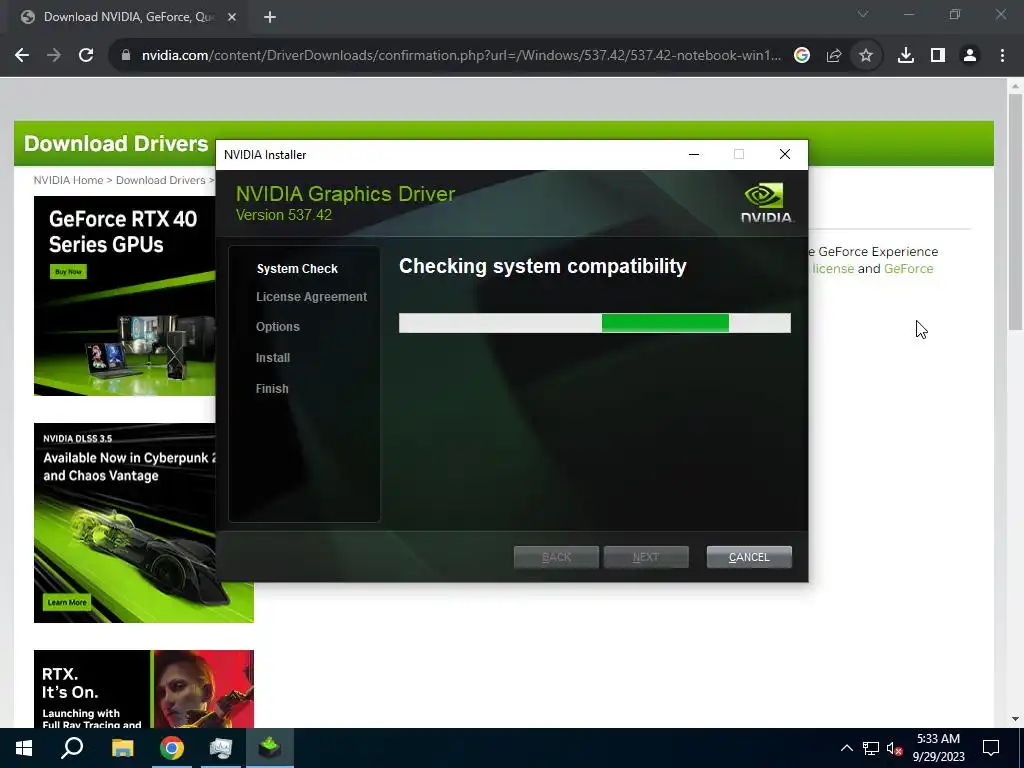Image resolution: width=1024 pixels, height=768 pixels.
Task: Click the NVIDIA logo in installer
Action: 767,203
